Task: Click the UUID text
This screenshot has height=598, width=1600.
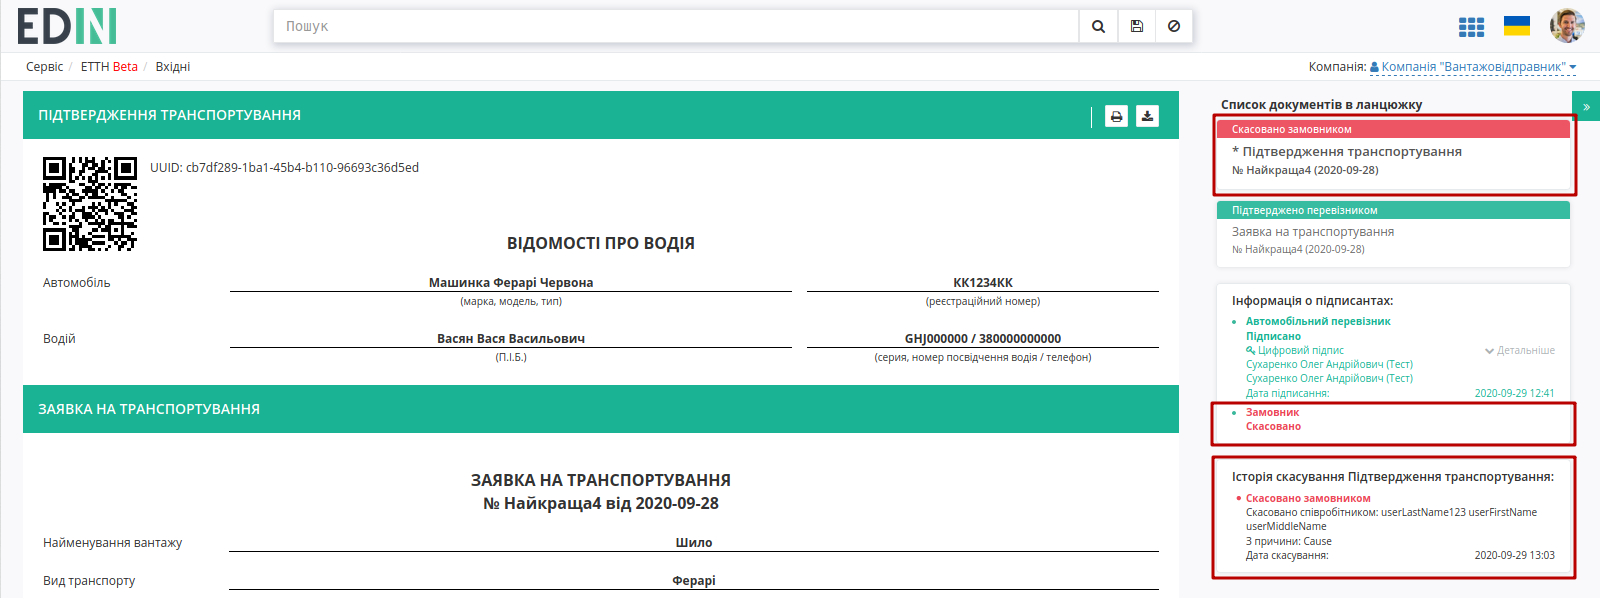Action: pyautogui.click(x=284, y=168)
